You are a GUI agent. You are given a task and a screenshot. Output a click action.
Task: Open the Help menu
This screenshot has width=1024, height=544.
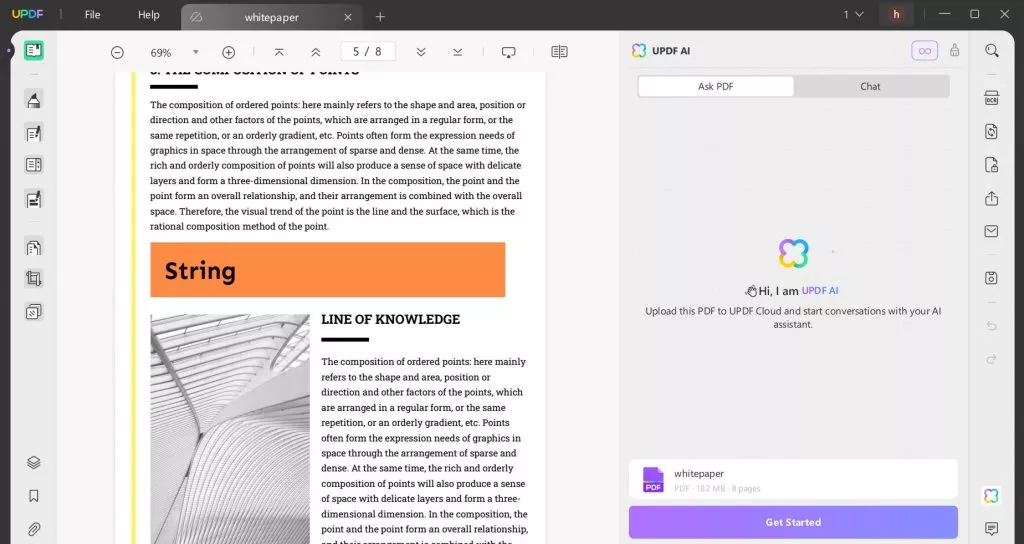[x=149, y=14]
